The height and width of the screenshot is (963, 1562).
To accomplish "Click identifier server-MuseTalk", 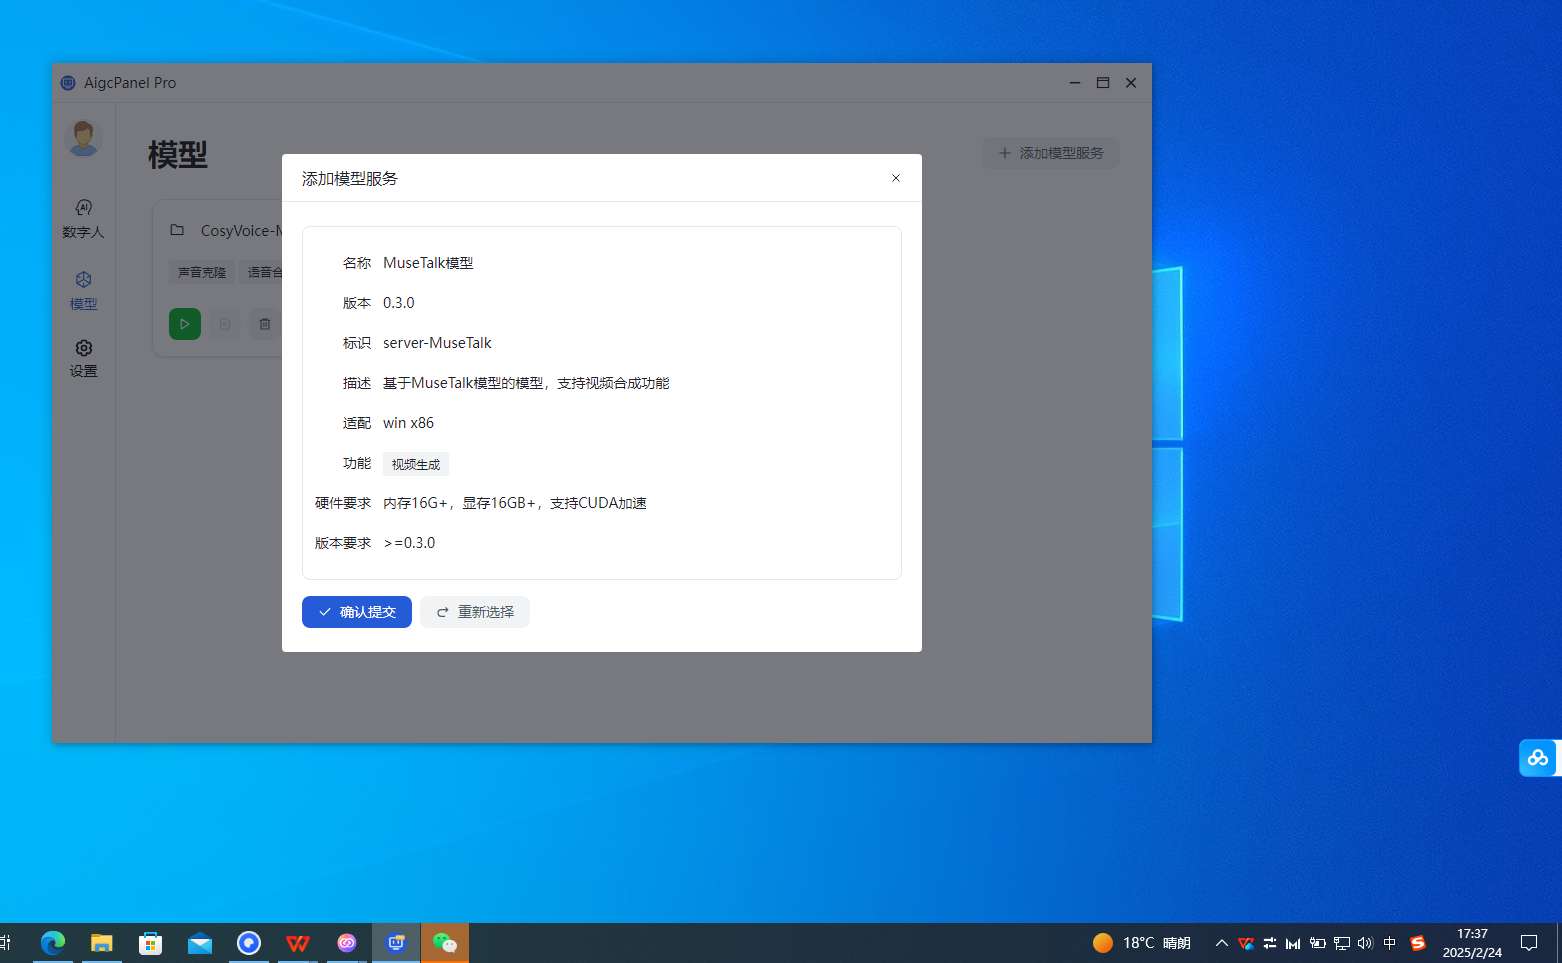I will (437, 343).
